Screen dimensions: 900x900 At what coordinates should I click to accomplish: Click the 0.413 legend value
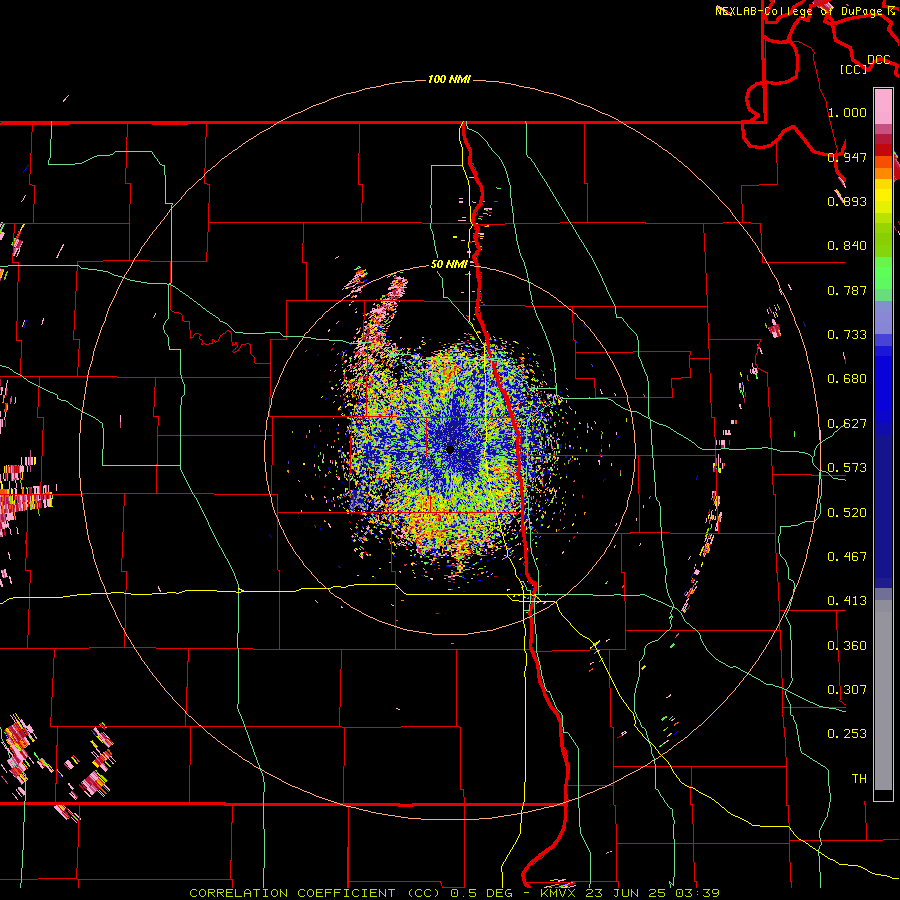point(847,600)
